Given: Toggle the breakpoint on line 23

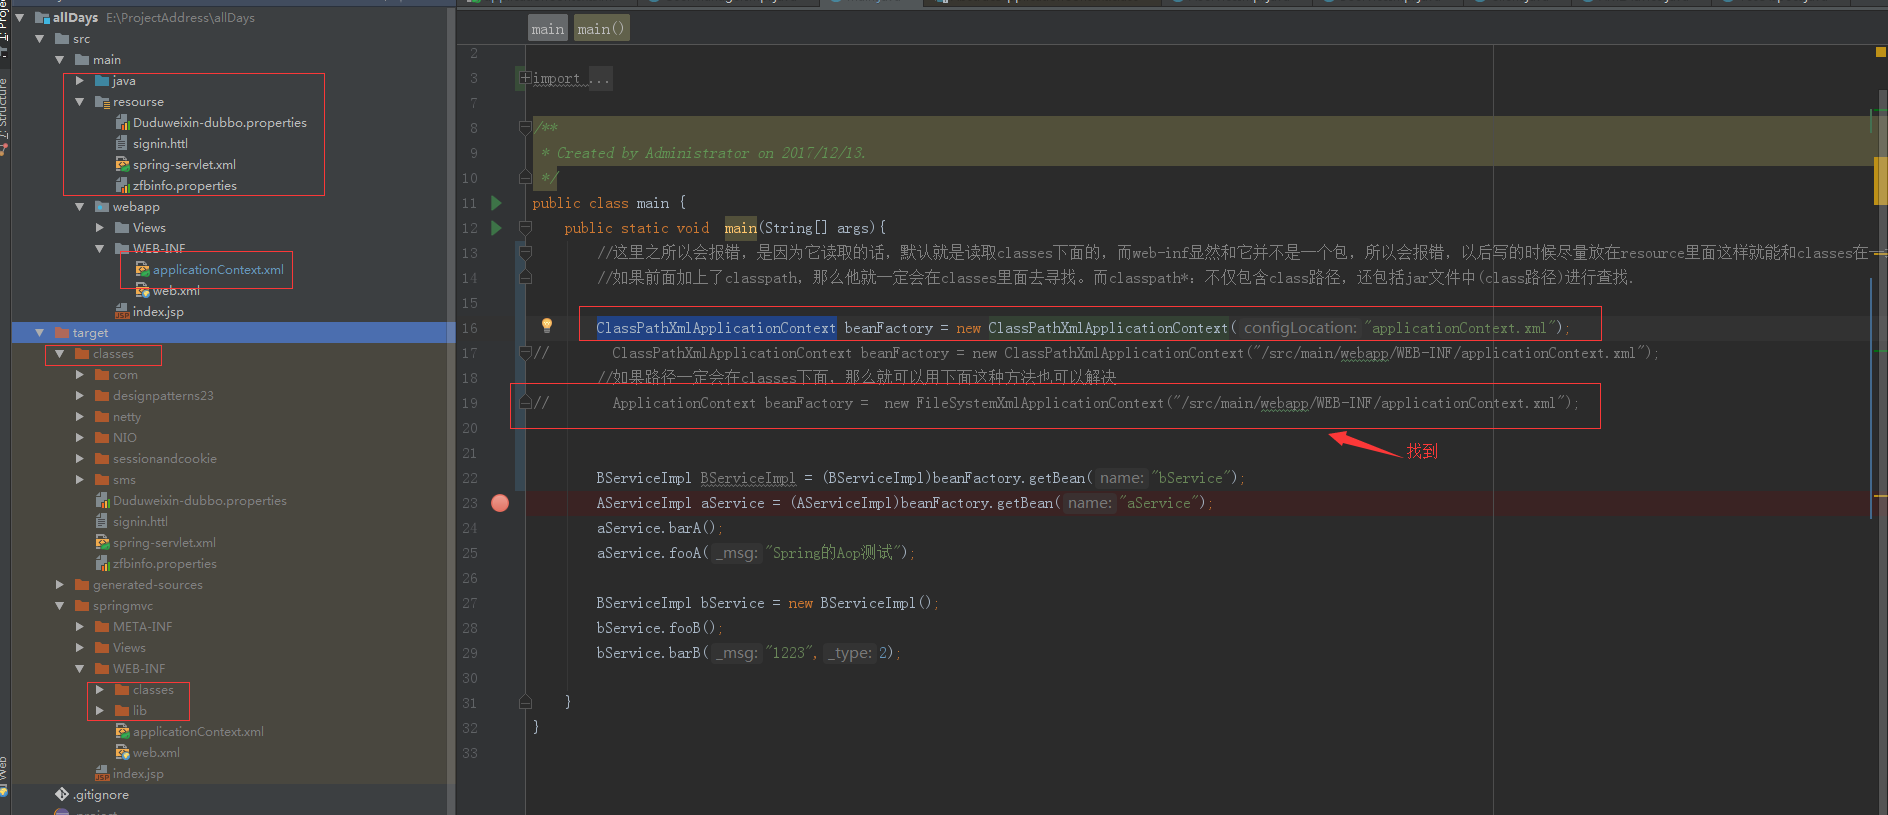Looking at the screenshot, I should [500, 503].
